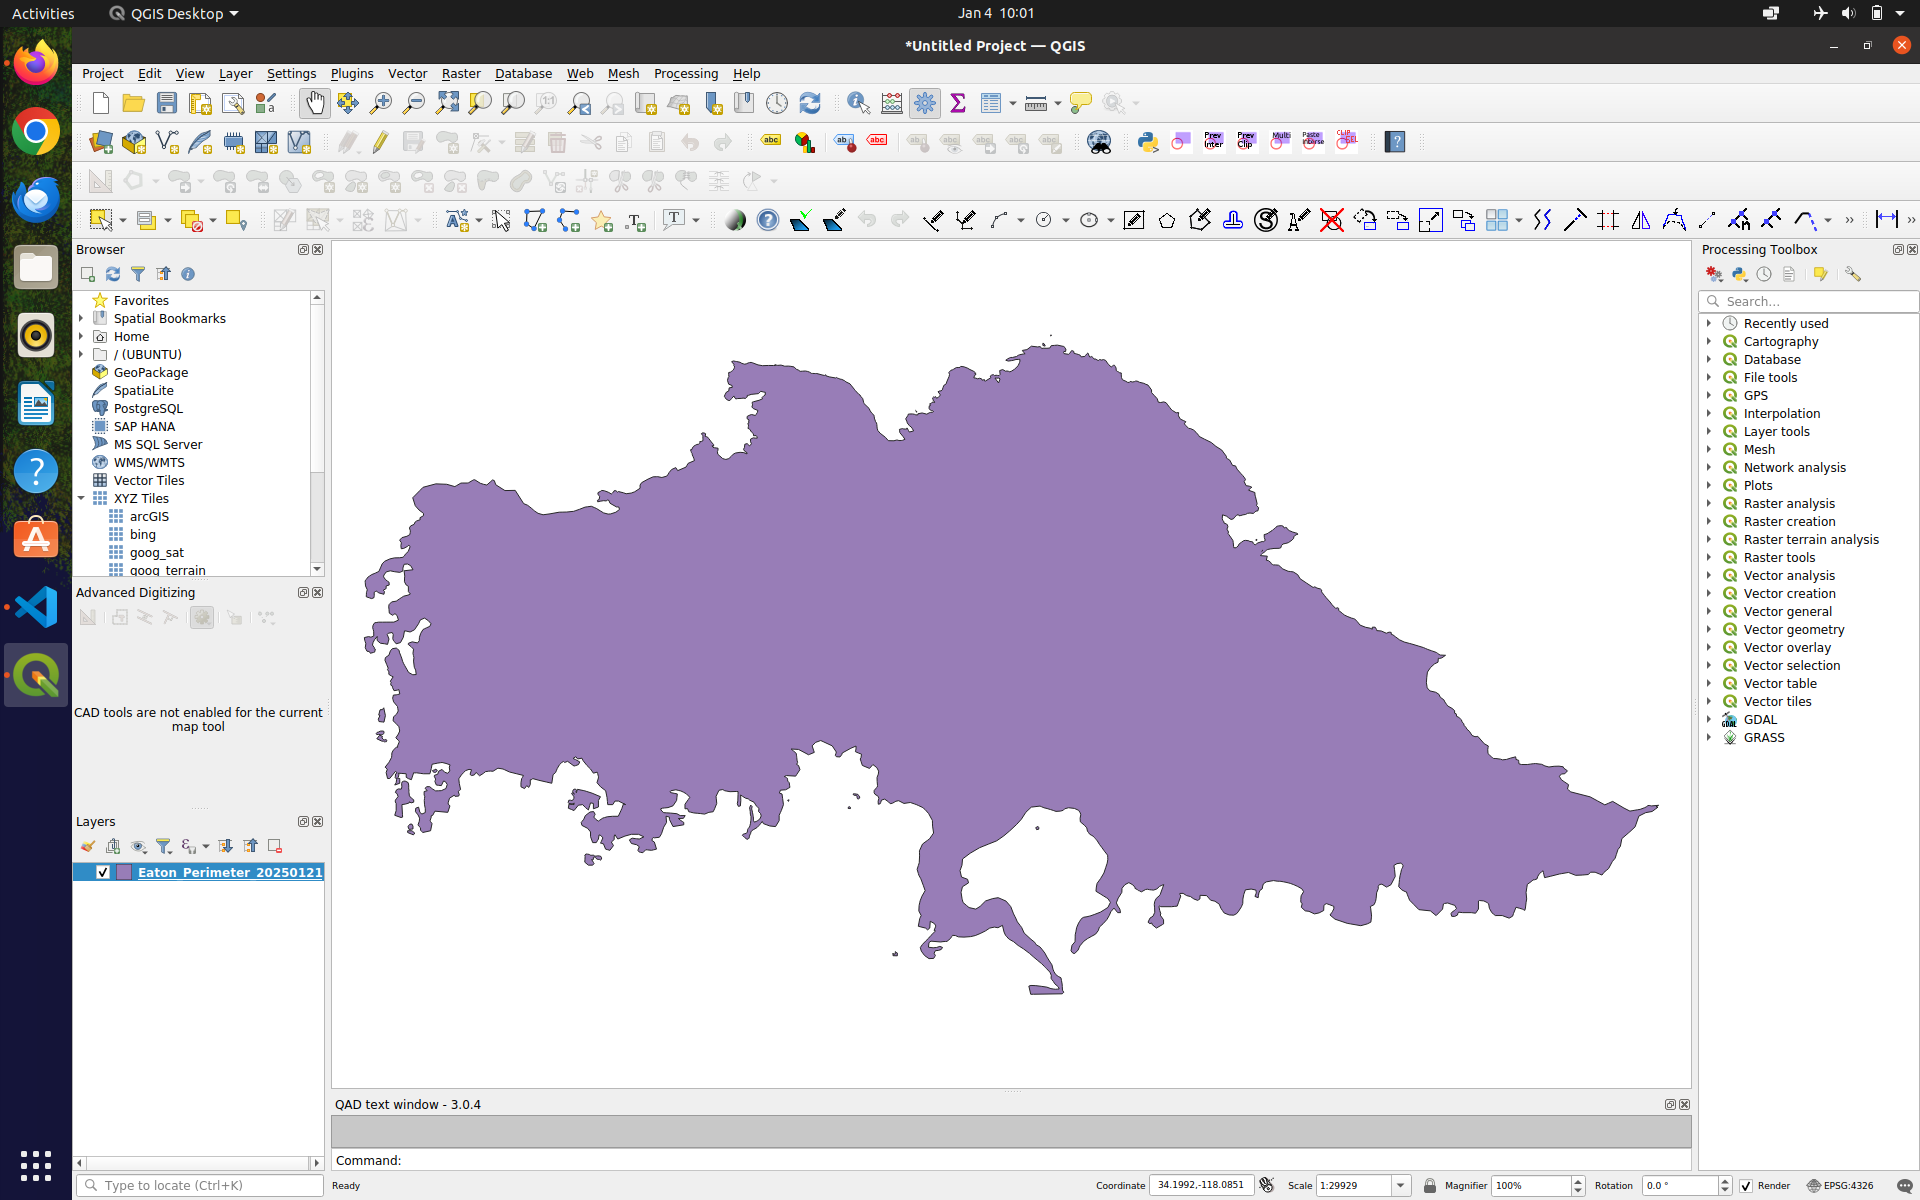
Task: Click the Filter Browser button
Action: click(139, 274)
